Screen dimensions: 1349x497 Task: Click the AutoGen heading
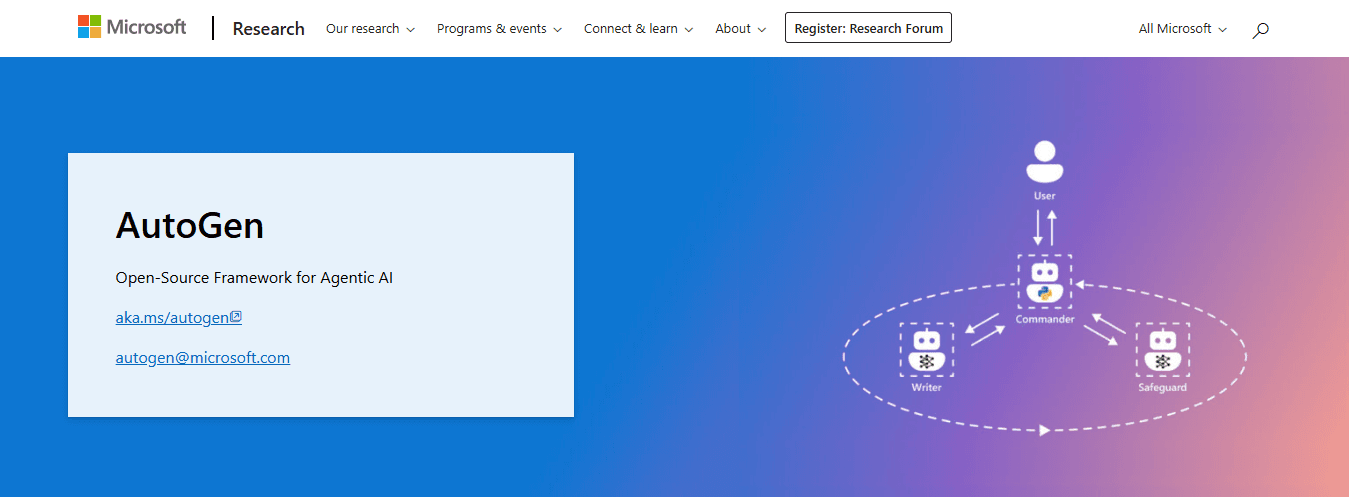coord(190,225)
